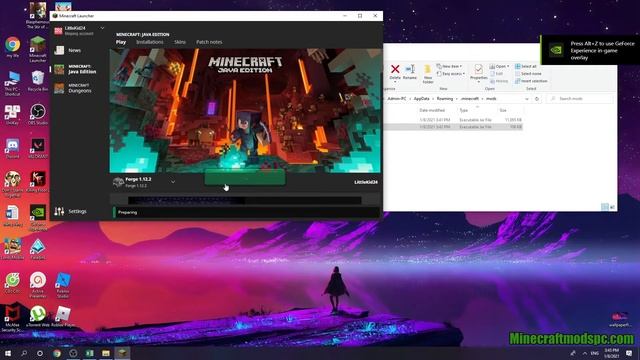The image size is (640, 360).
Task: Show hidden system tray icons
Action: pos(585,353)
